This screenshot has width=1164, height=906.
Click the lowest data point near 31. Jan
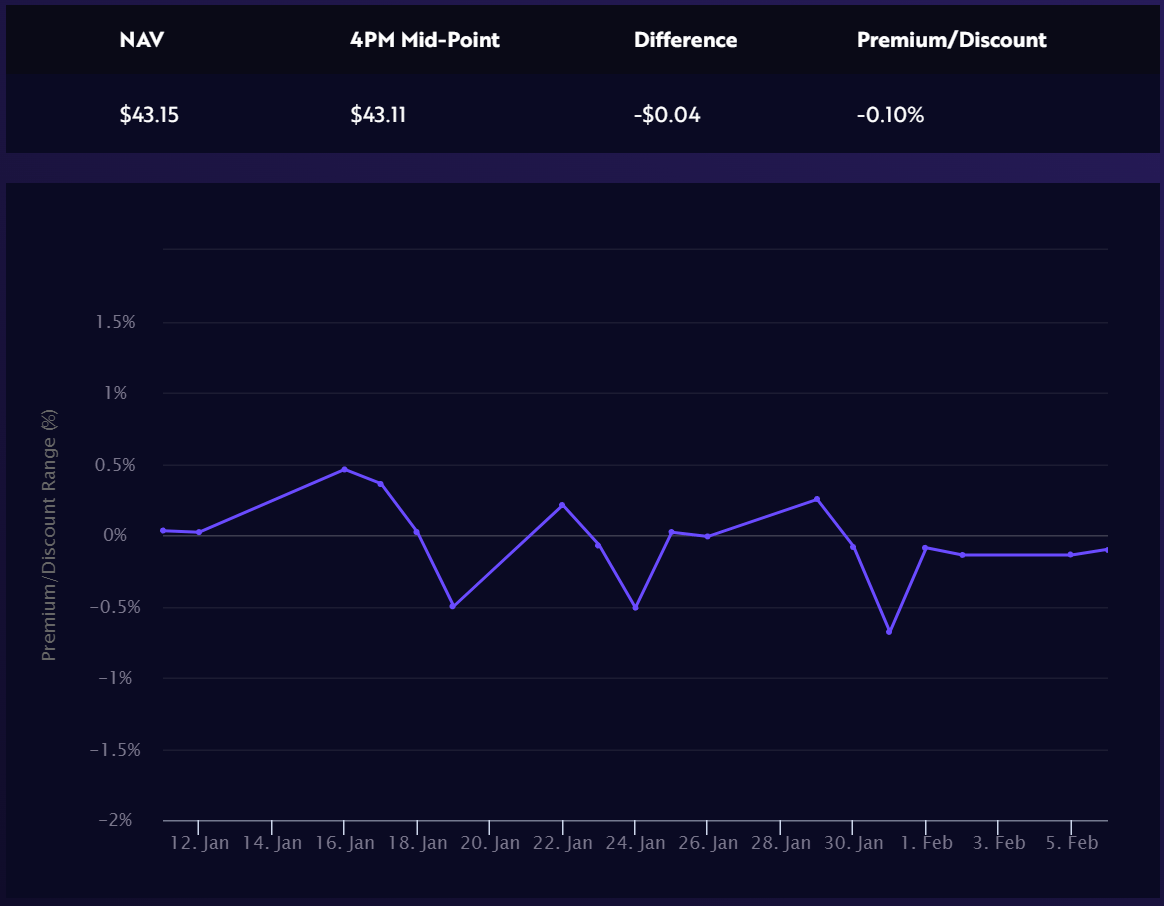(890, 632)
